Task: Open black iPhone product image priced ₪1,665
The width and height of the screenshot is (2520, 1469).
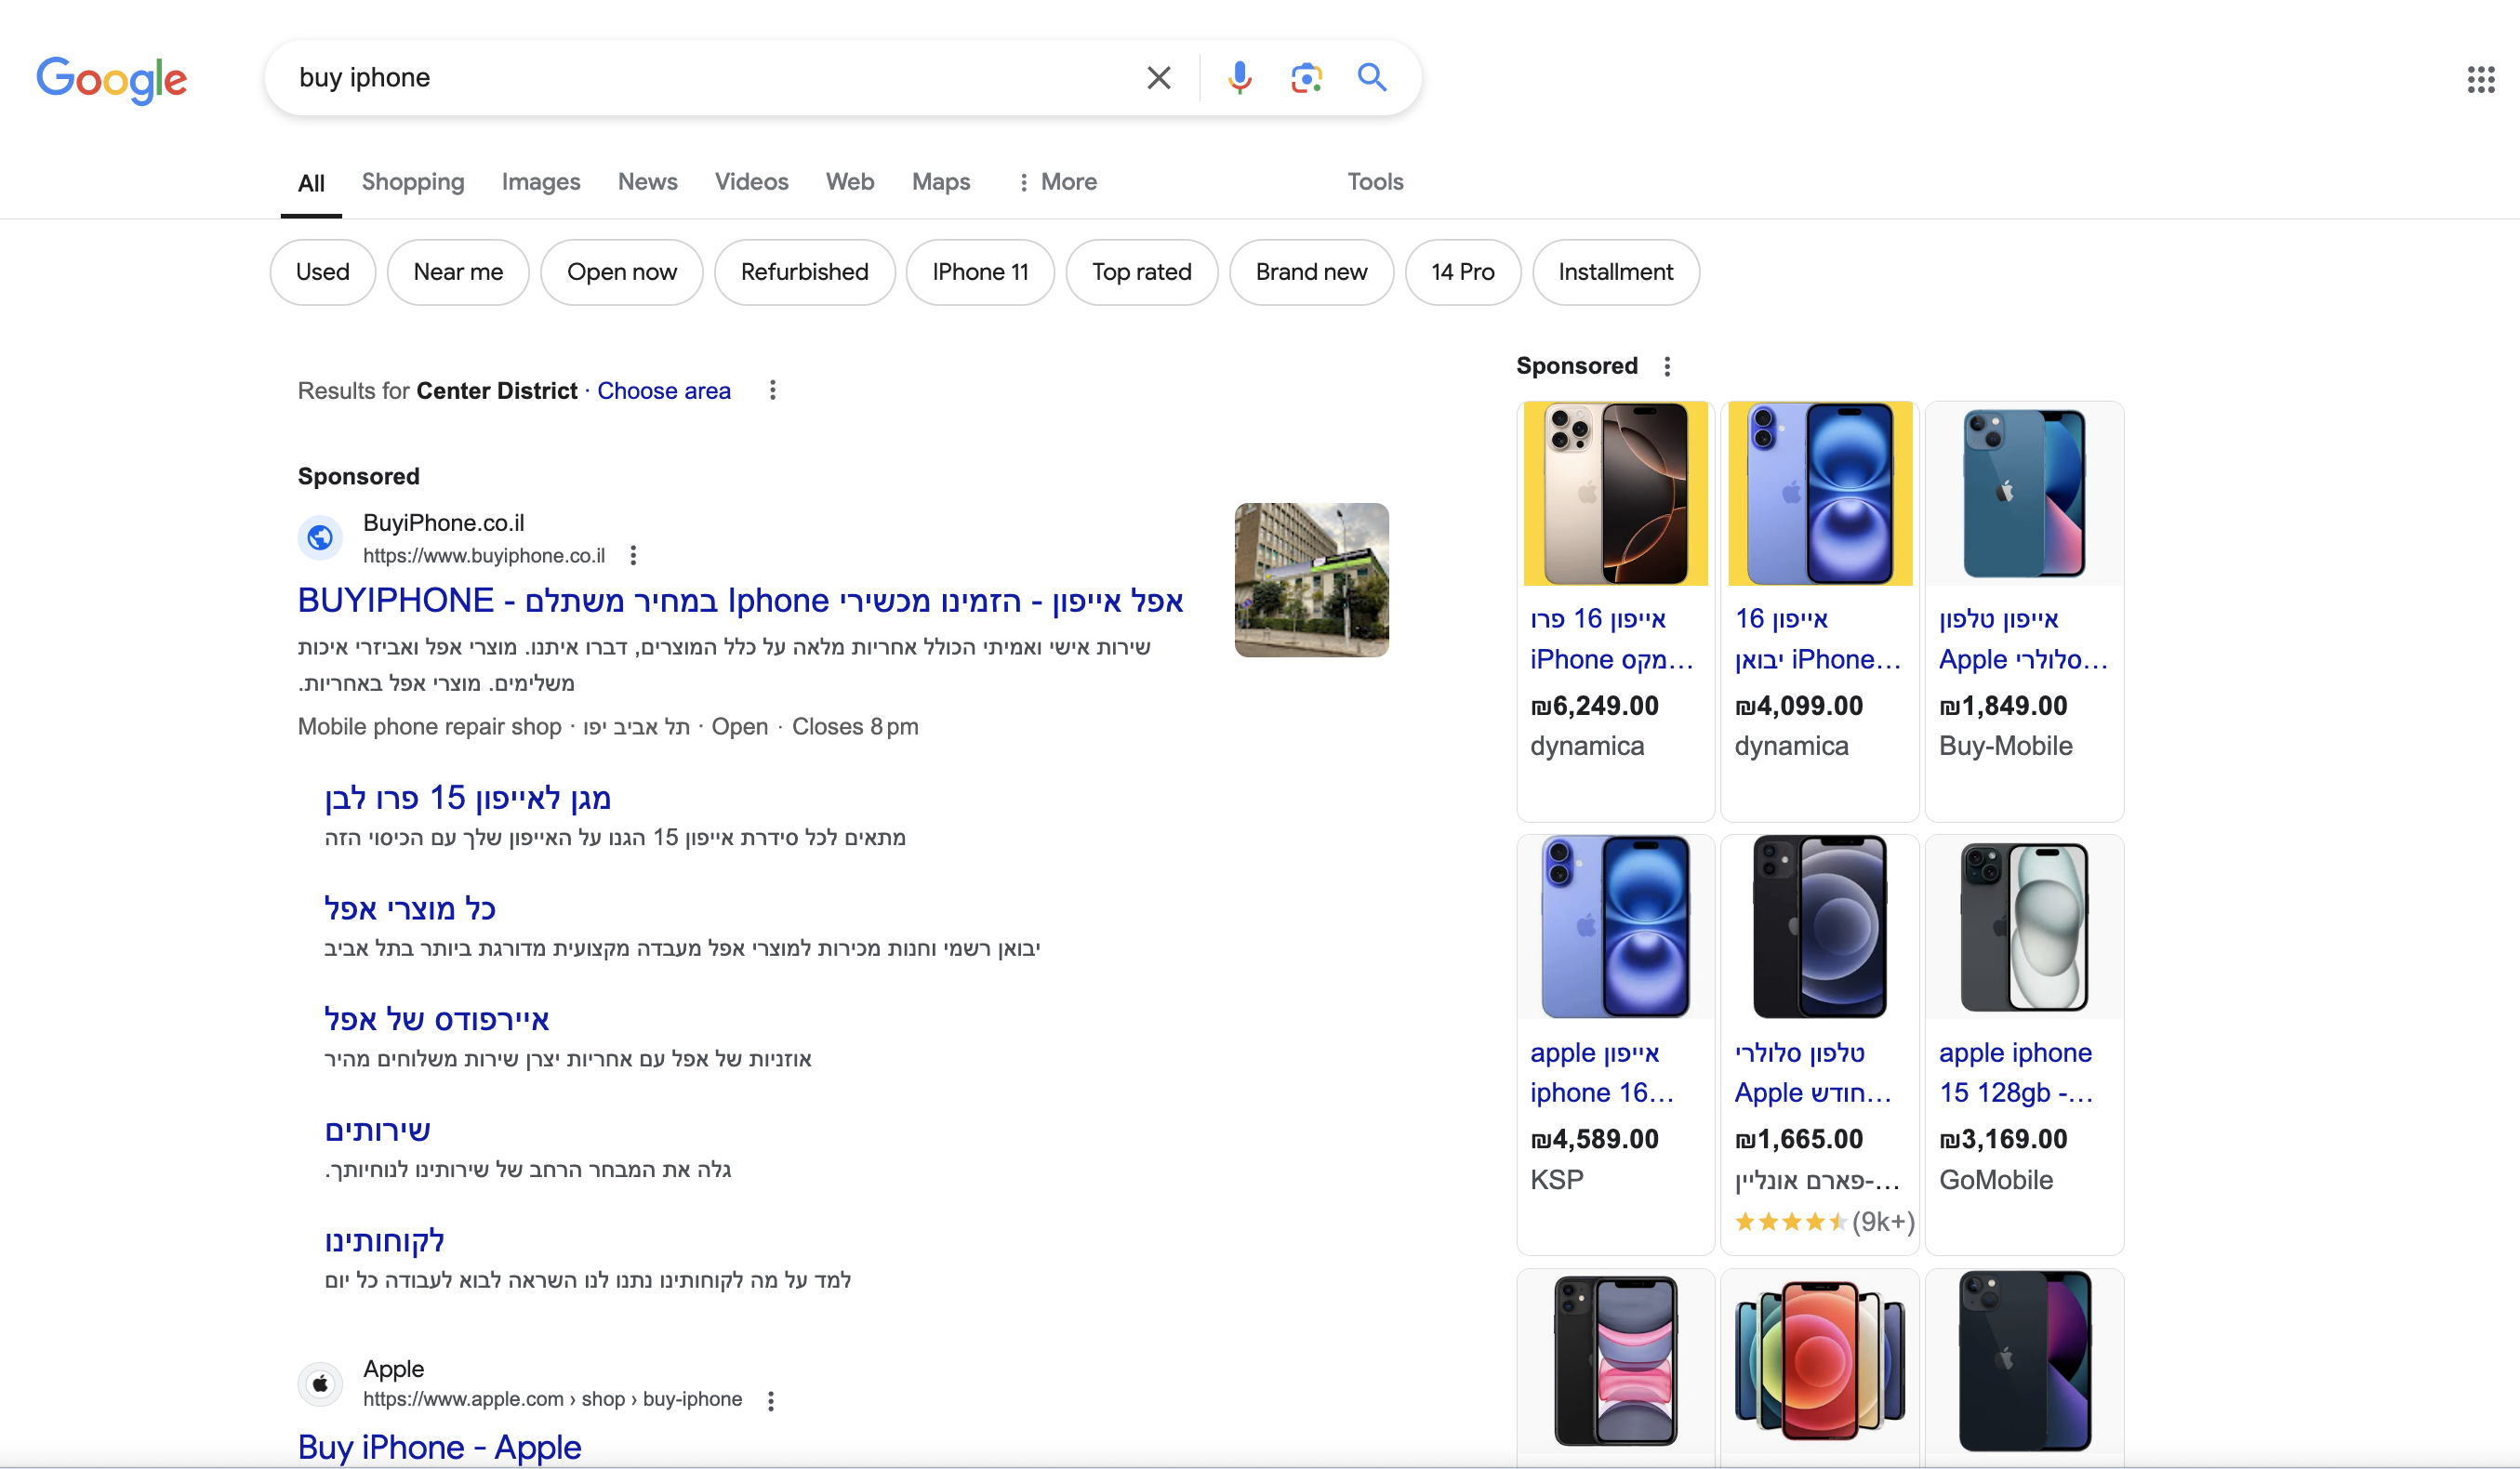Action: pos(1820,927)
